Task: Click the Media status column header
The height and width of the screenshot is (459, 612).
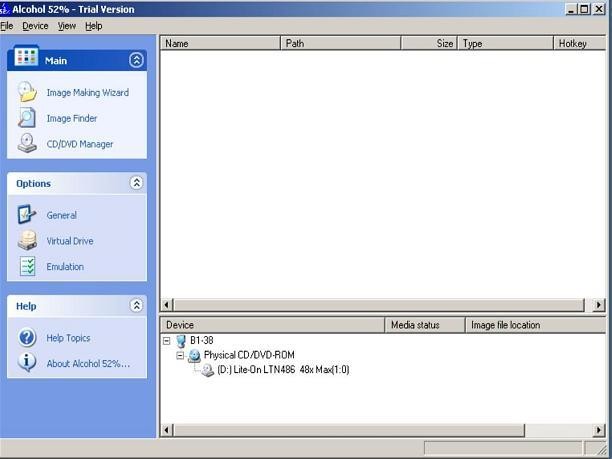Action: tap(425, 325)
